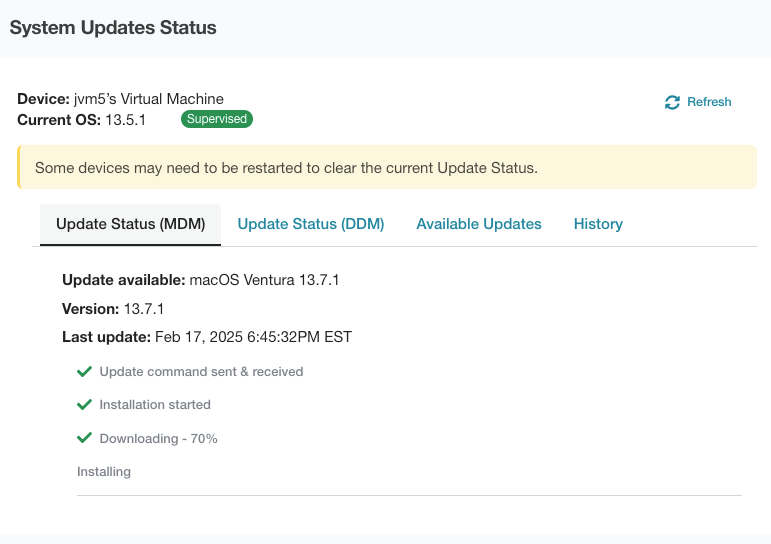Open the Available Updates tab

(479, 224)
